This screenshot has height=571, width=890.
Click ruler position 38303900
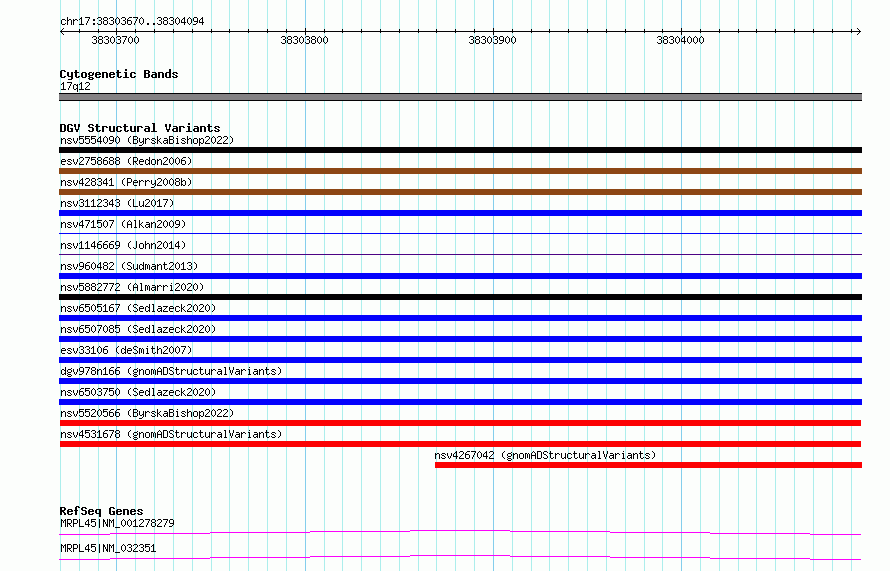click(x=492, y=40)
